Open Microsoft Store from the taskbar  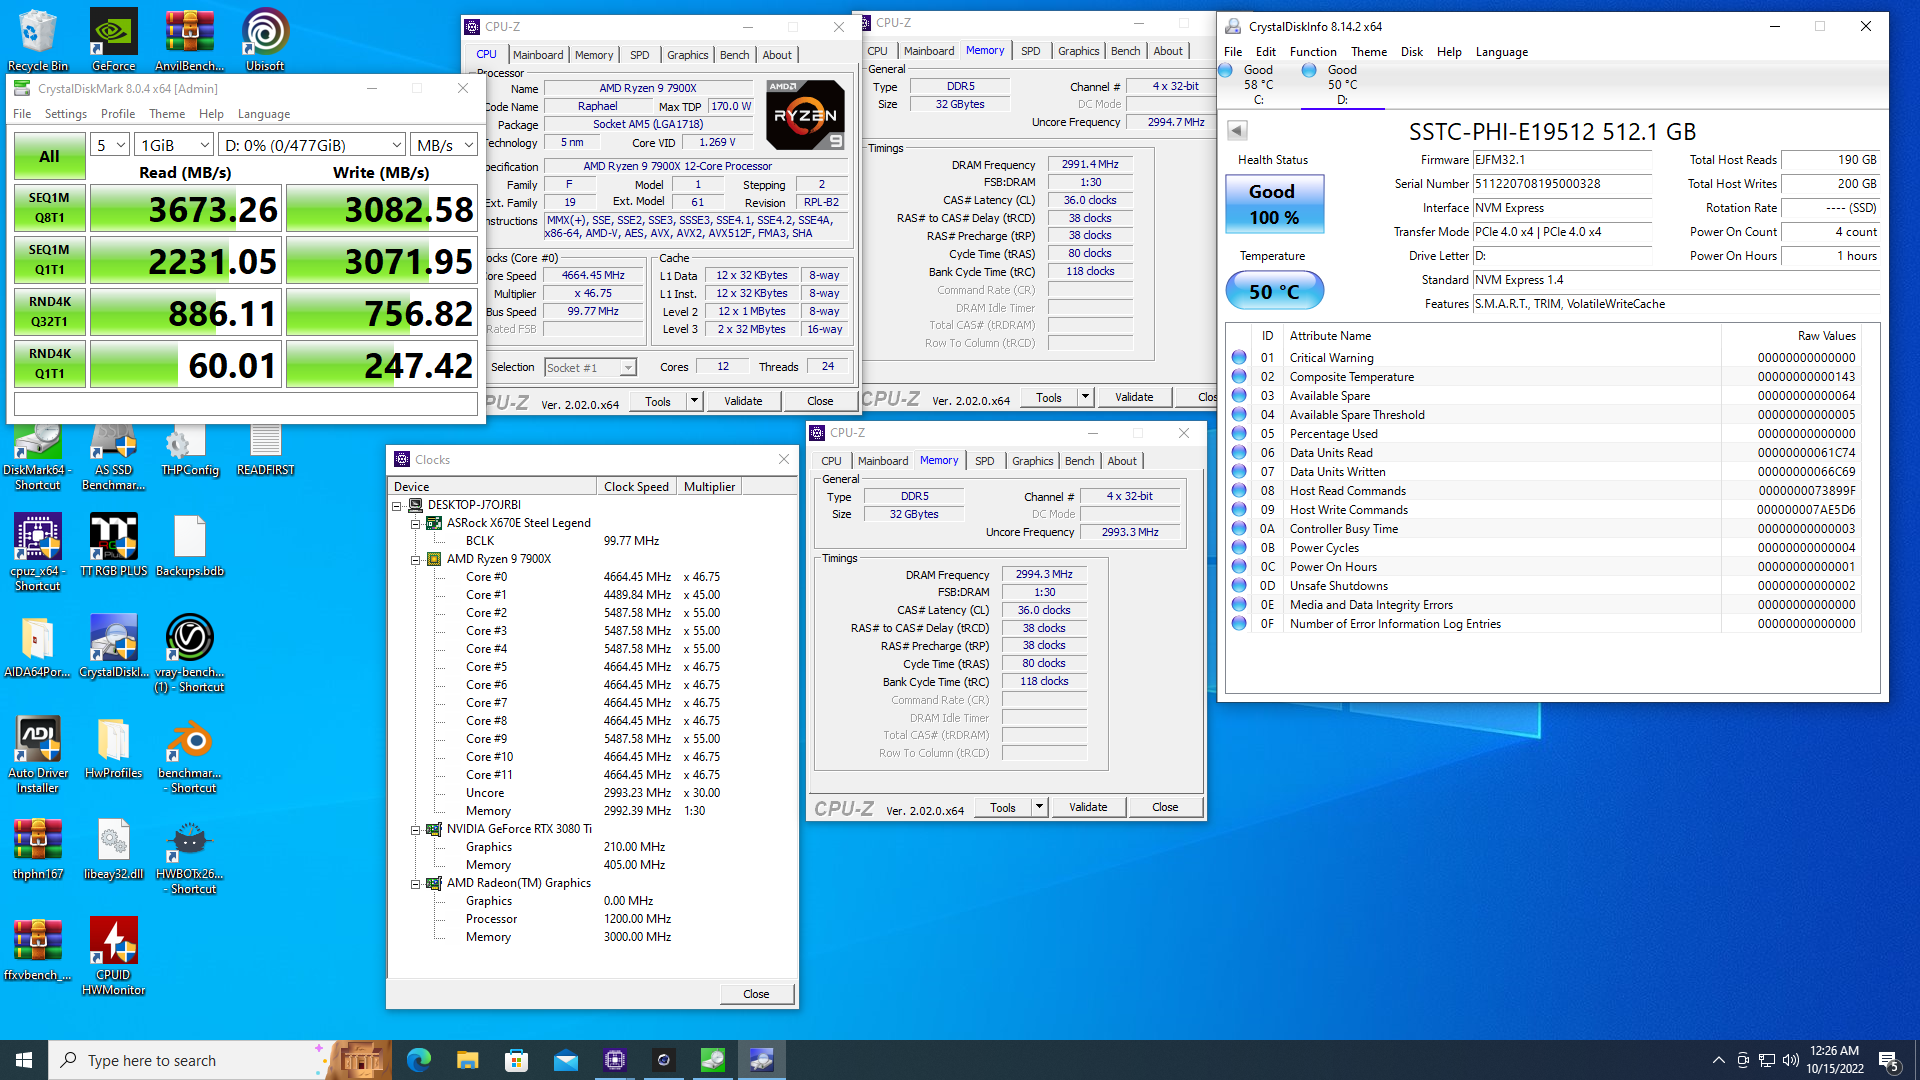pos(516,1060)
